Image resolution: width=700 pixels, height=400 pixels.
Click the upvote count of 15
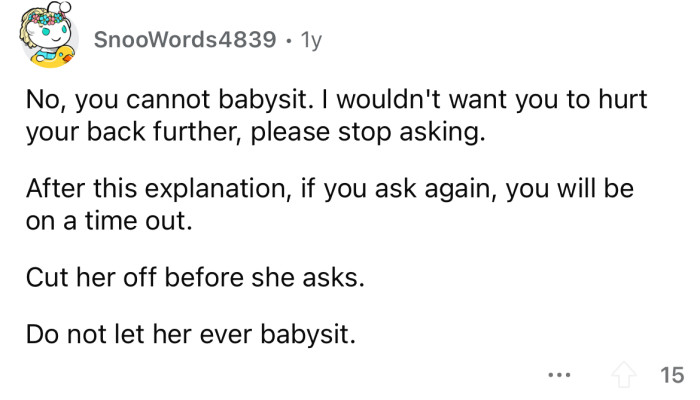[671, 375]
